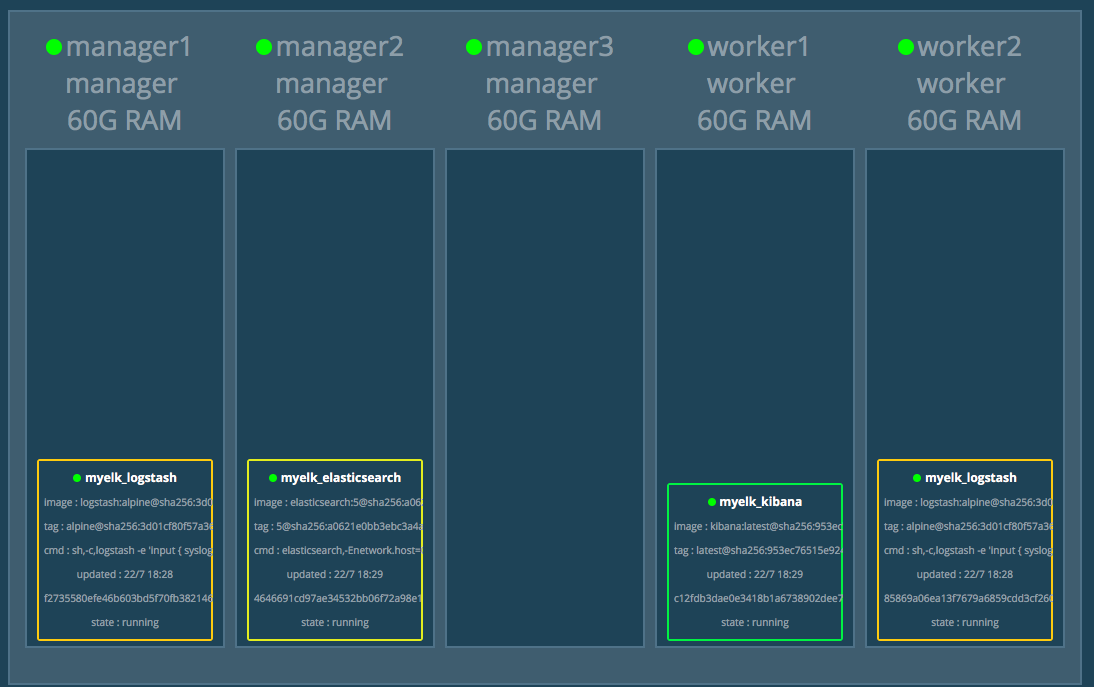Click the green status dot beside manager2
The height and width of the screenshot is (687, 1094).
coord(264,47)
